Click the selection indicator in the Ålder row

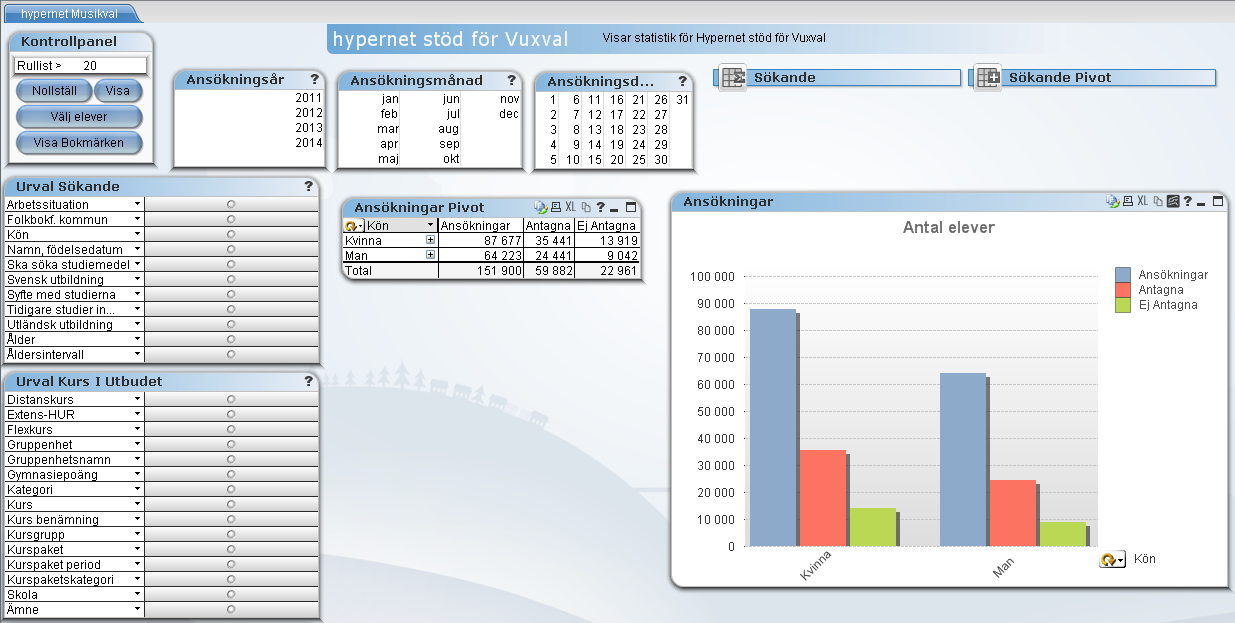(231, 339)
